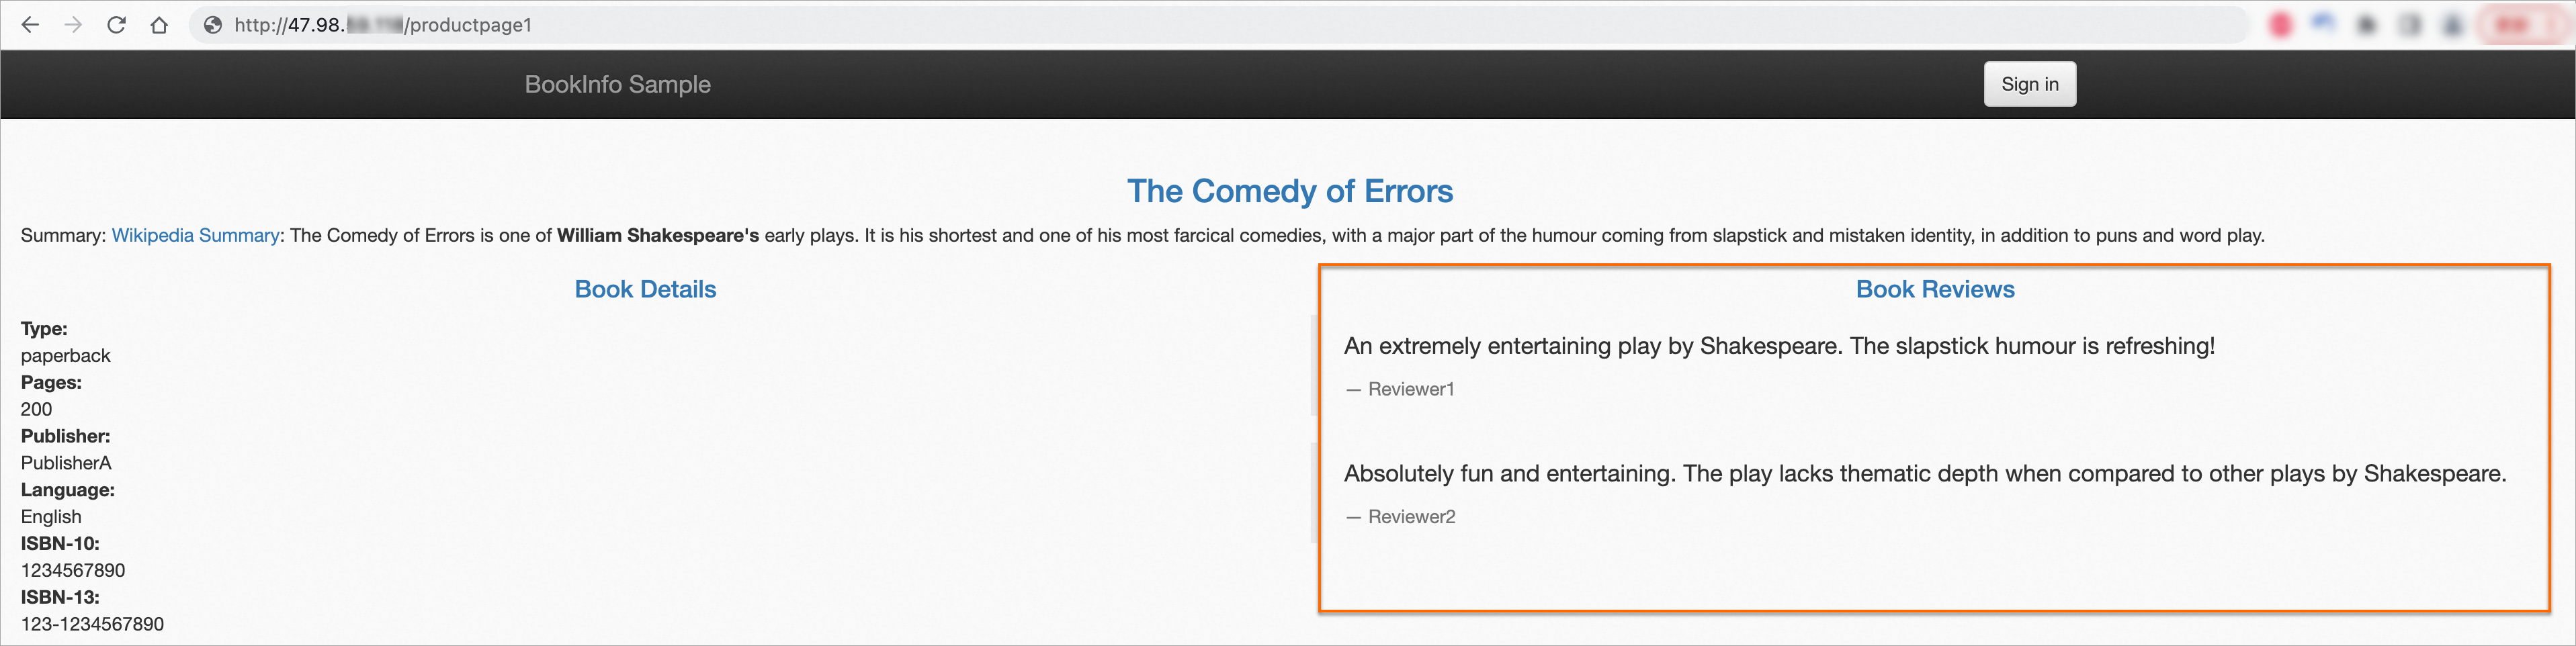Open the Wikipedia Summary link
The height and width of the screenshot is (646, 2576).
[x=195, y=235]
